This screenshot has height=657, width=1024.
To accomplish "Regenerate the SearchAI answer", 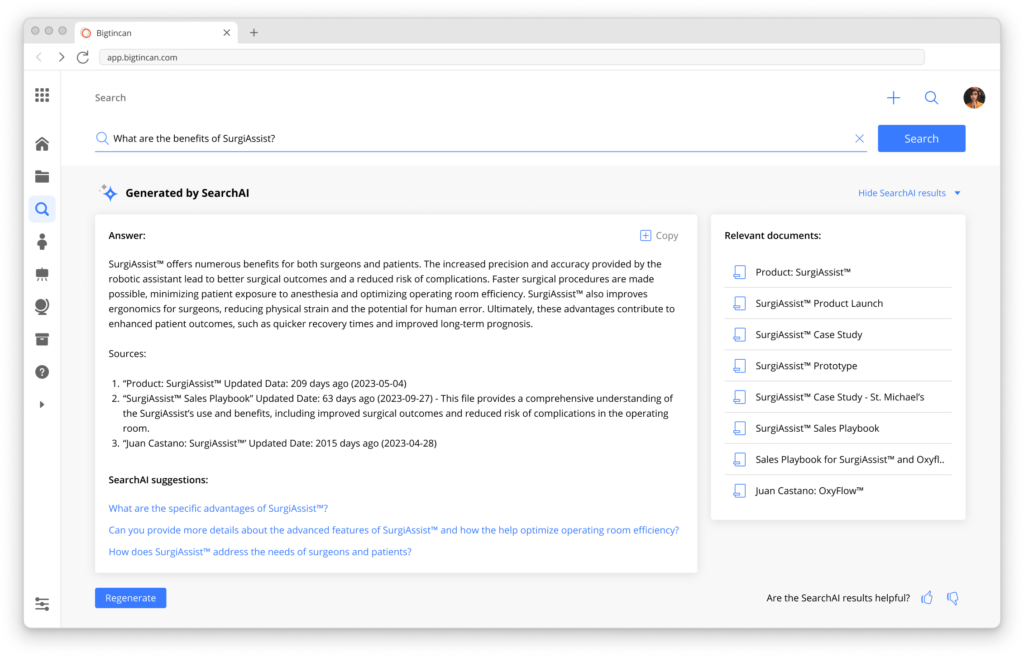I will [x=131, y=598].
